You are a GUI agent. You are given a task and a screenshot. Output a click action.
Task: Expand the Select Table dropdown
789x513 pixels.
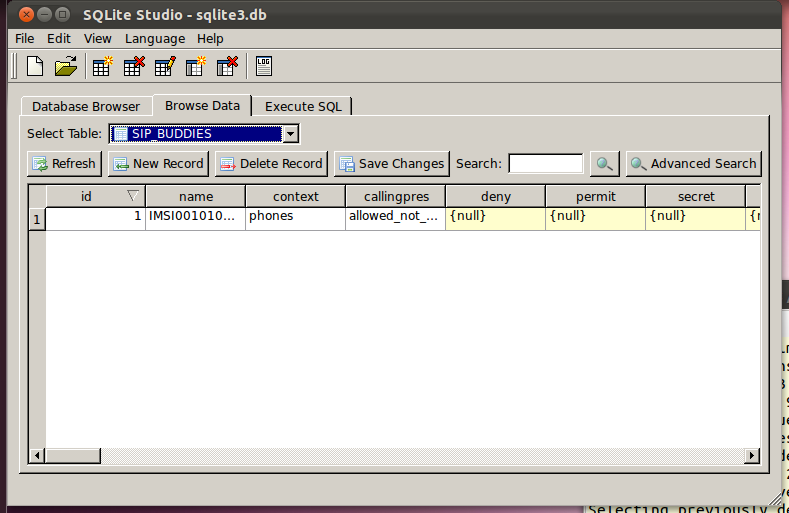pos(290,134)
